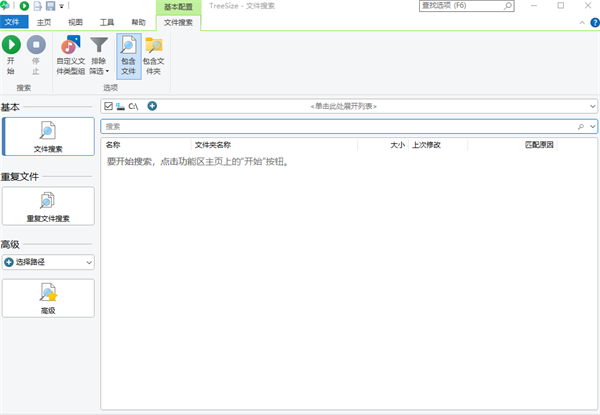Select 重复文件搜索 duplicate file search
This screenshot has width=600, height=415.
coord(49,205)
